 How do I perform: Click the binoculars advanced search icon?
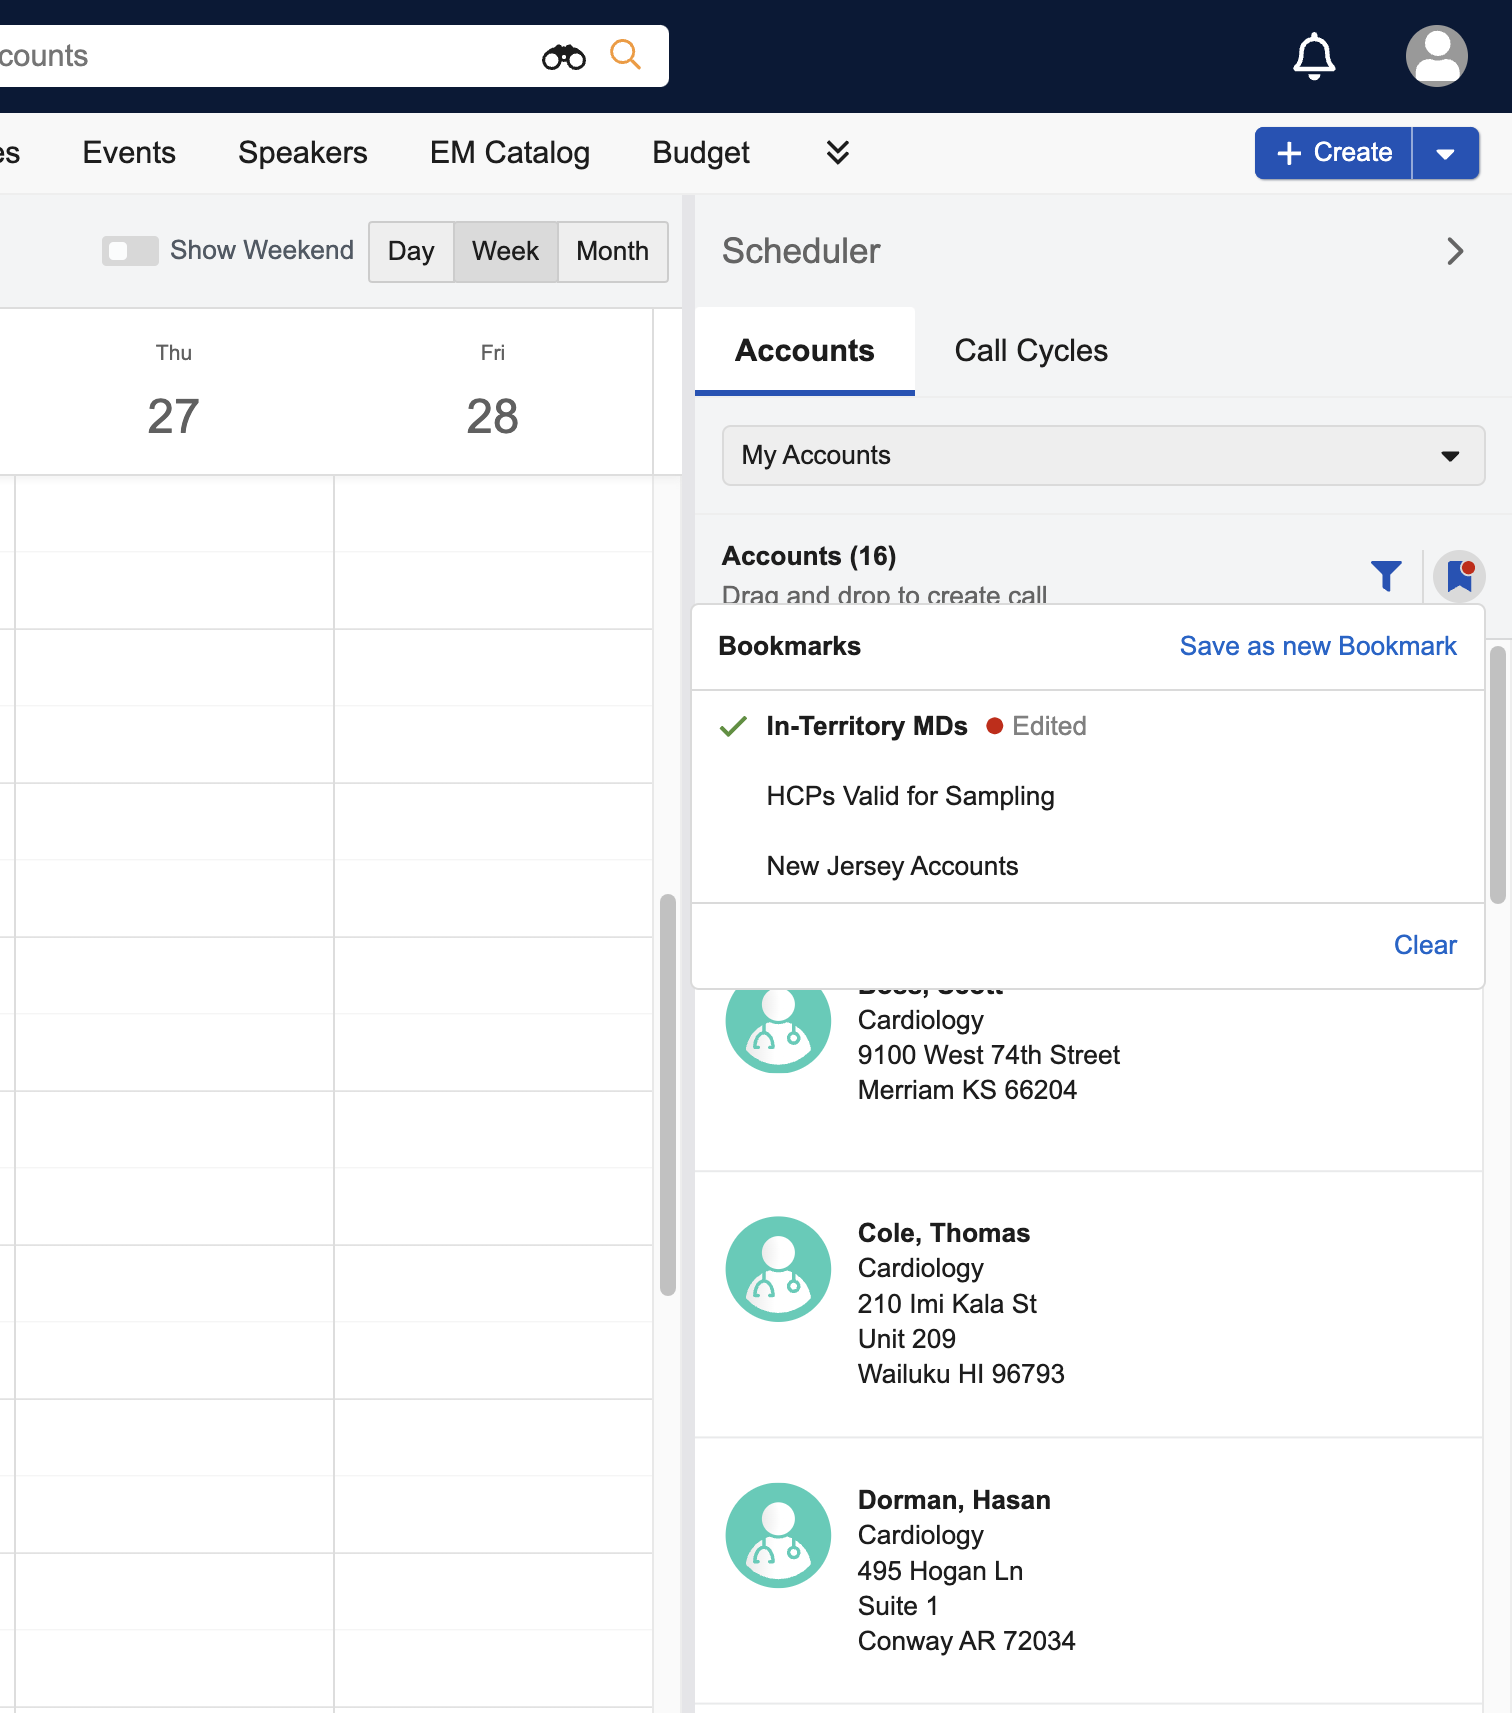click(564, 57)
